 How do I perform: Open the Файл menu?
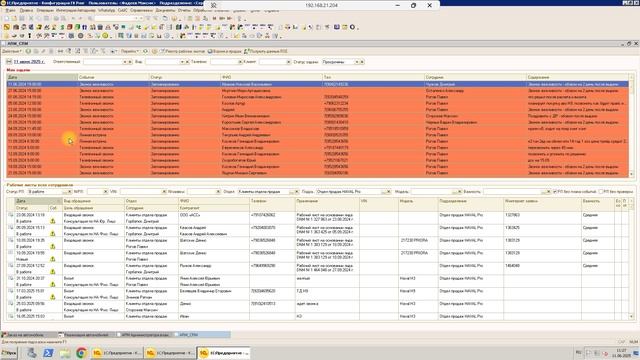(x=11, y=10)
